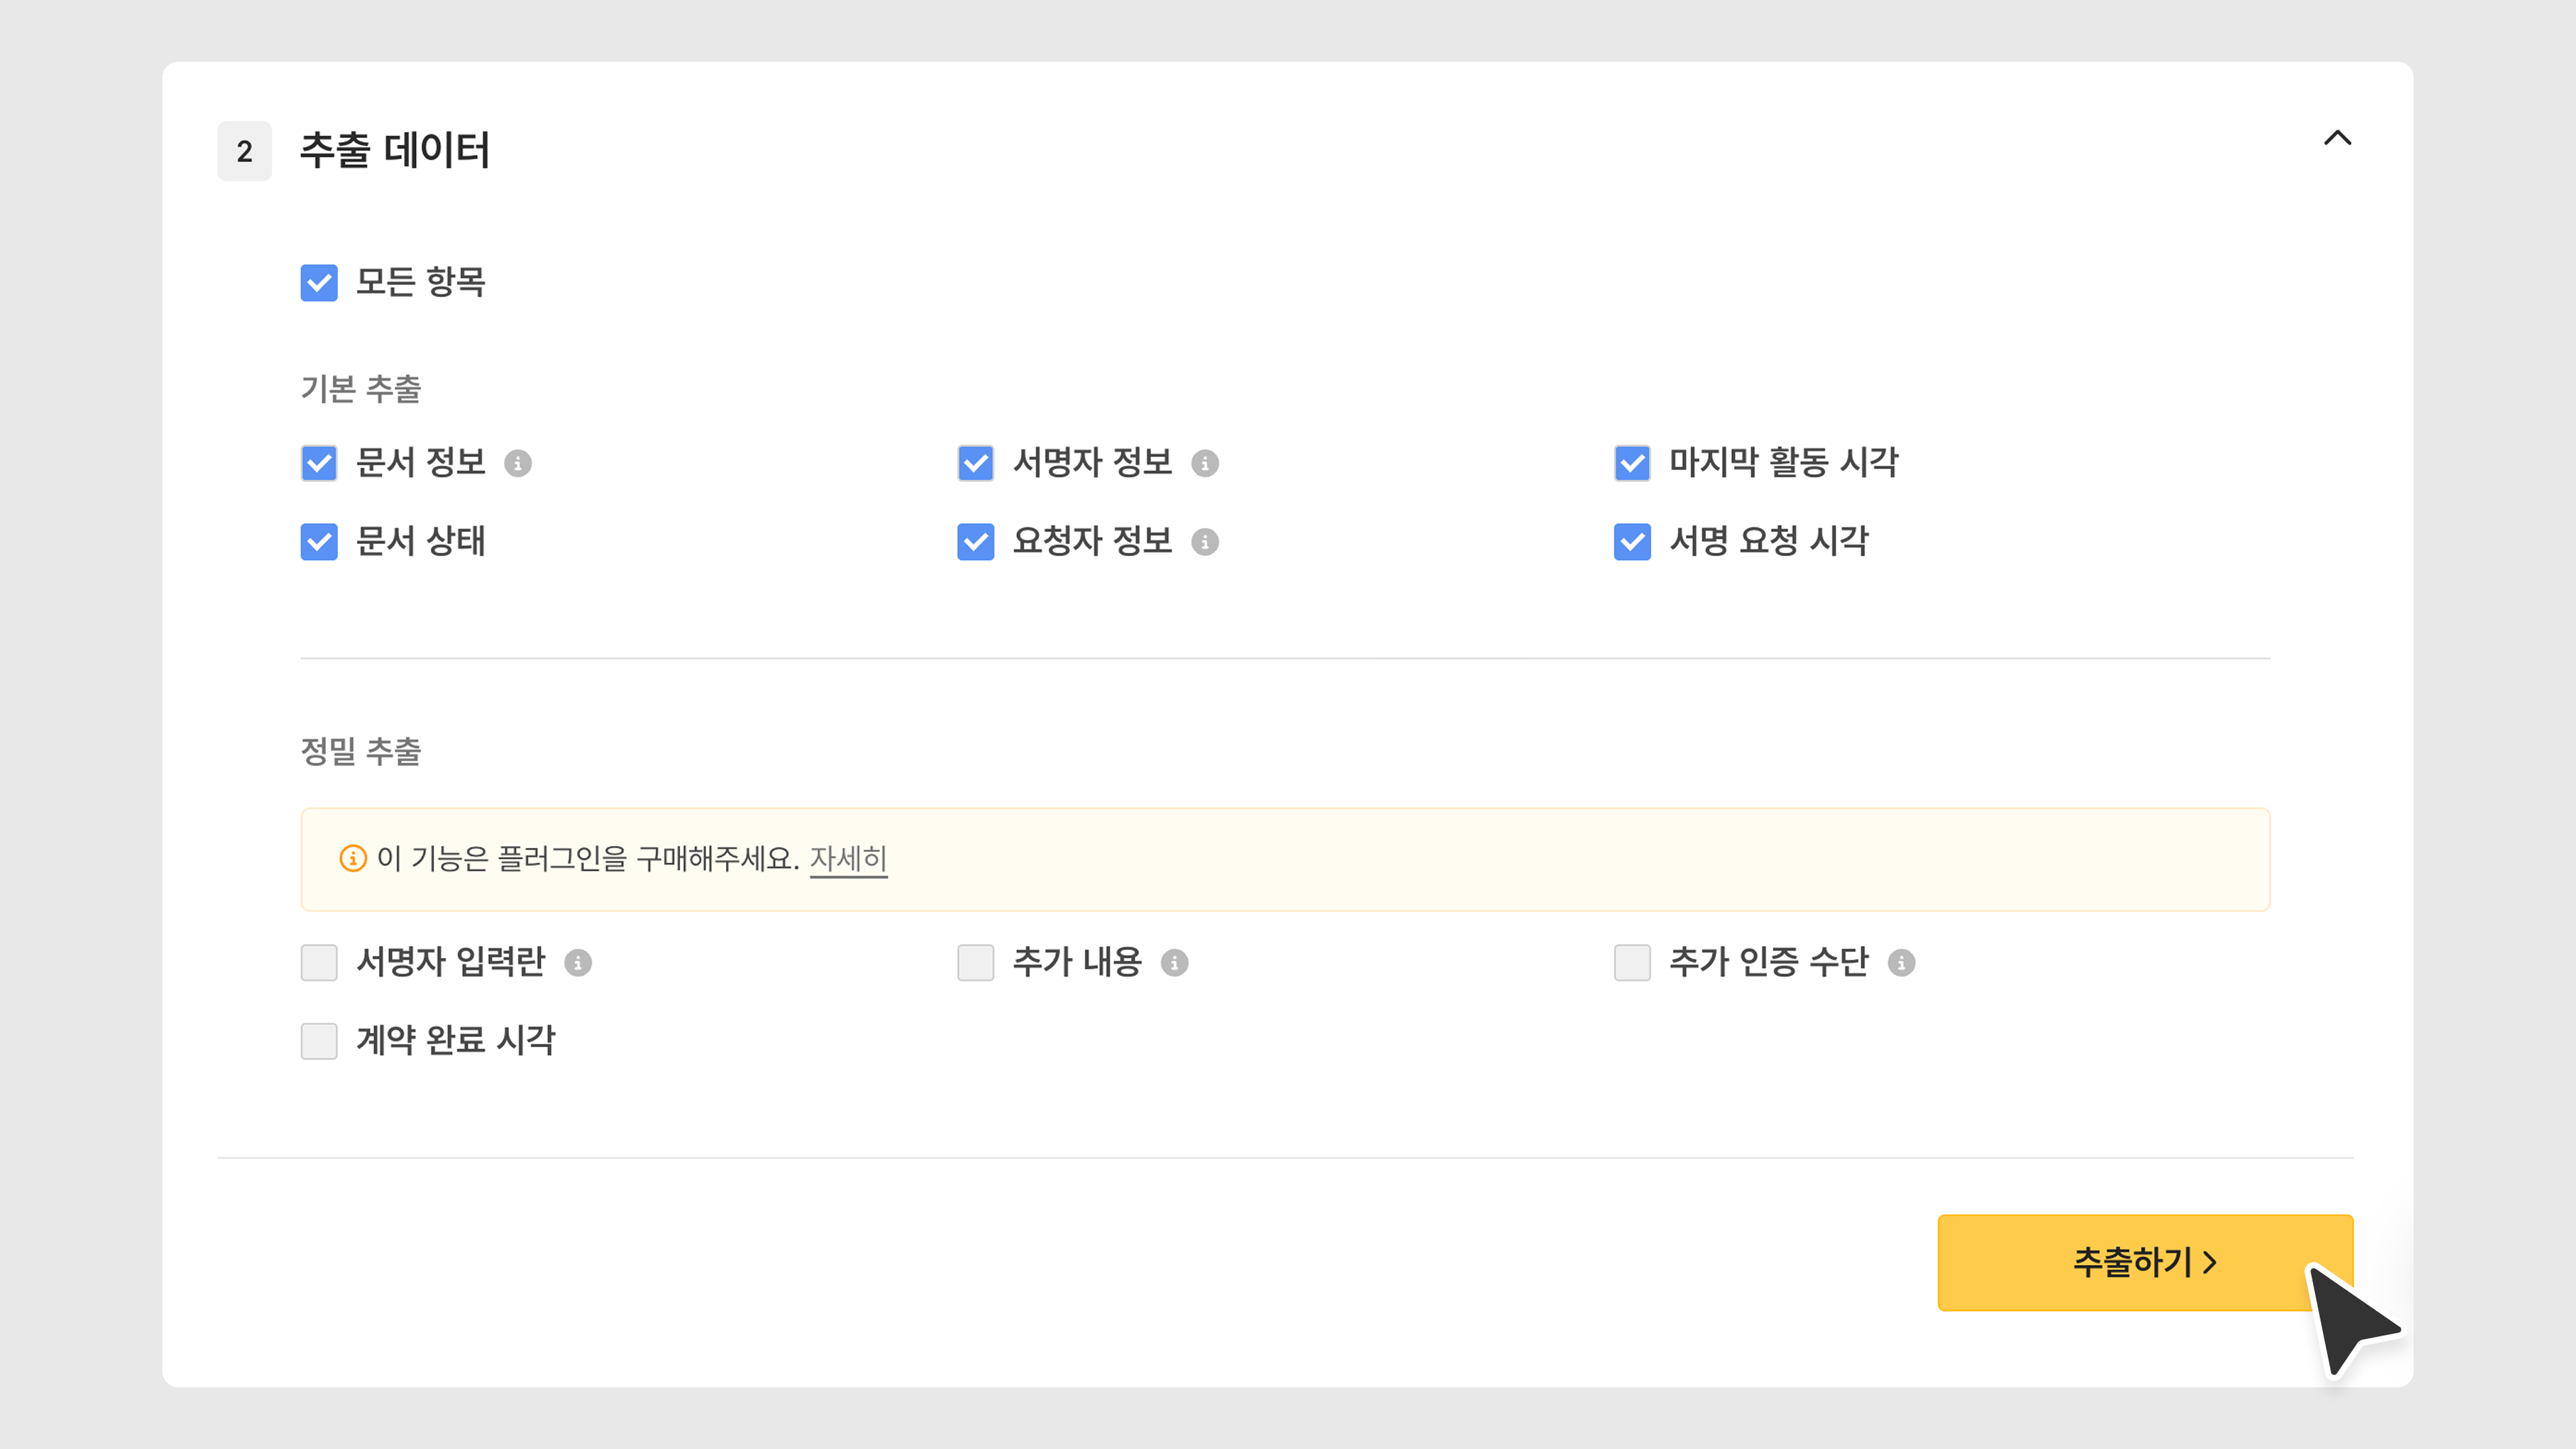Toggle 서명 요청 시각 checkbox
The height and width of the screenshot is (1449, 2576).
coord(1632,542)
